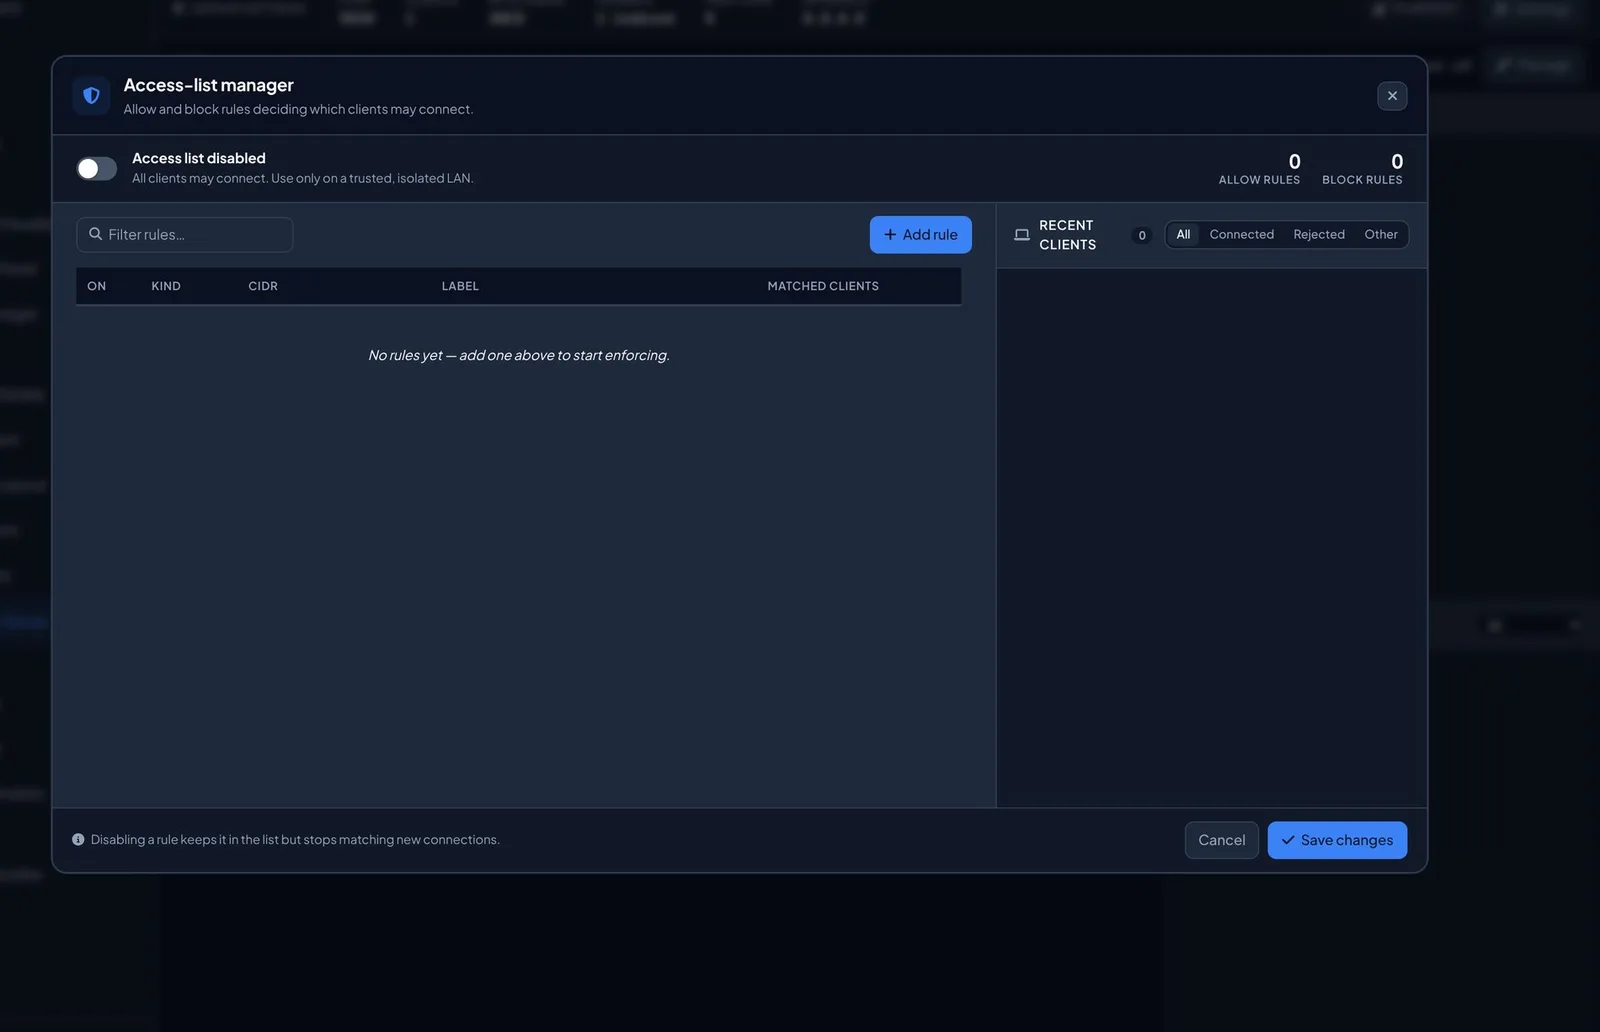Click the Filter rules search field

click(x=185, y=235)
